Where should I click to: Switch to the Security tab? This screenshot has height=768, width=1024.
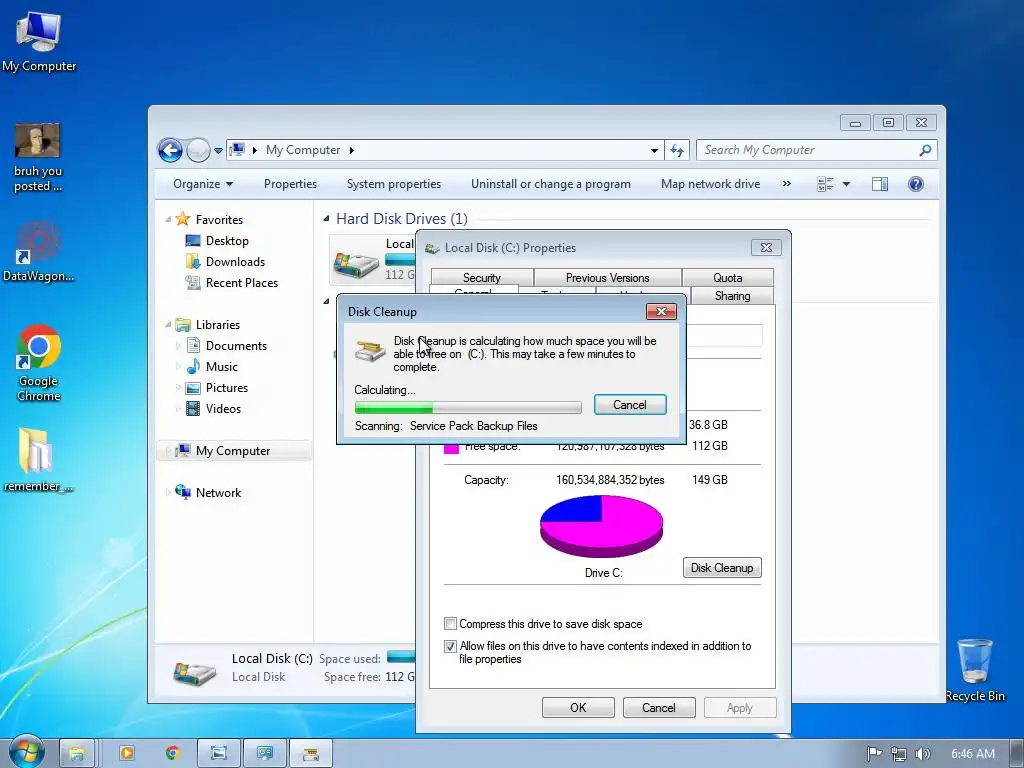point(482,278)
